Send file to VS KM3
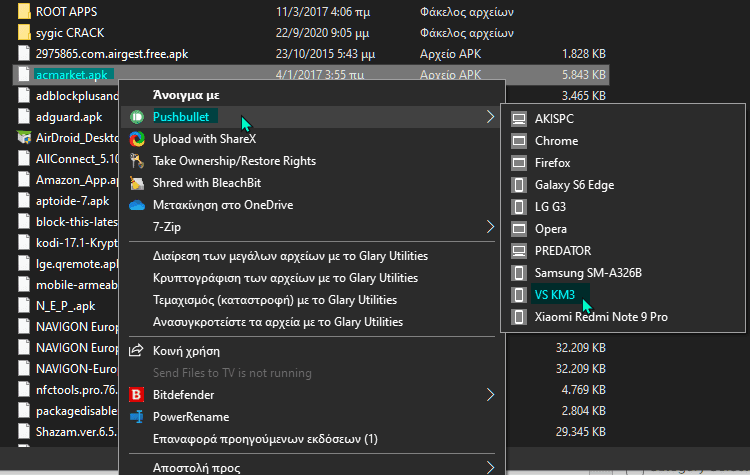The height and width of the screenshot is (475, 750). point(623,295)
